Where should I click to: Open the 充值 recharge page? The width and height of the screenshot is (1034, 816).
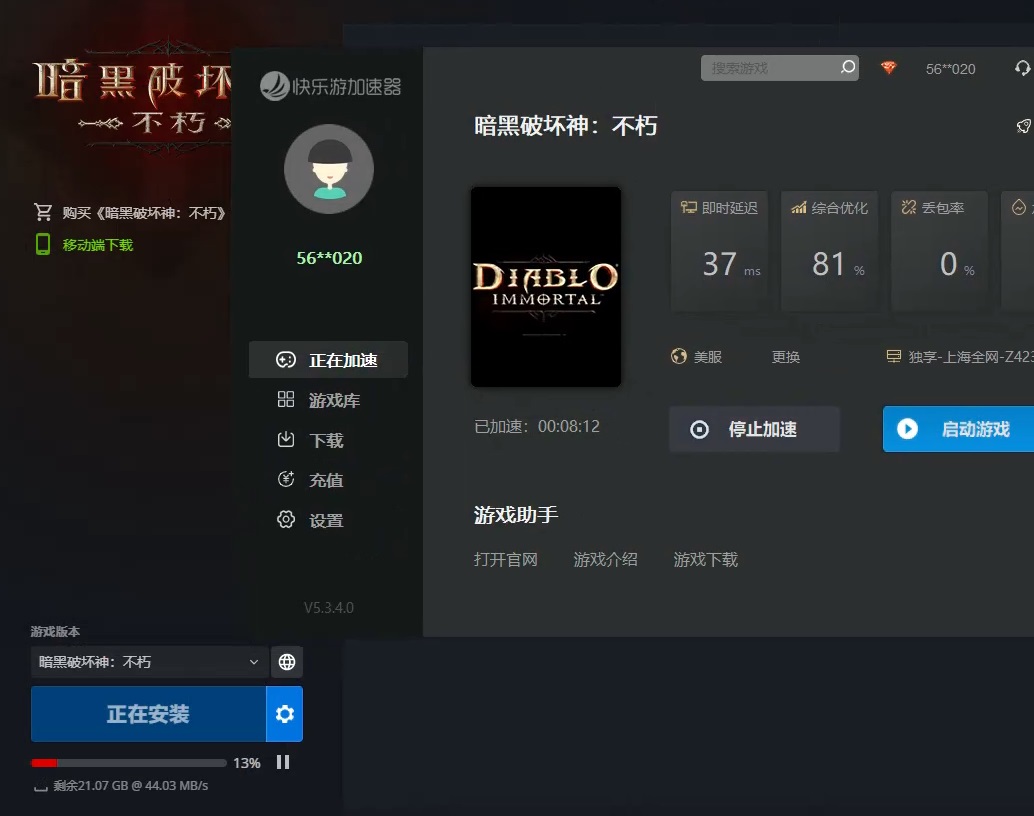coord(325,480)
